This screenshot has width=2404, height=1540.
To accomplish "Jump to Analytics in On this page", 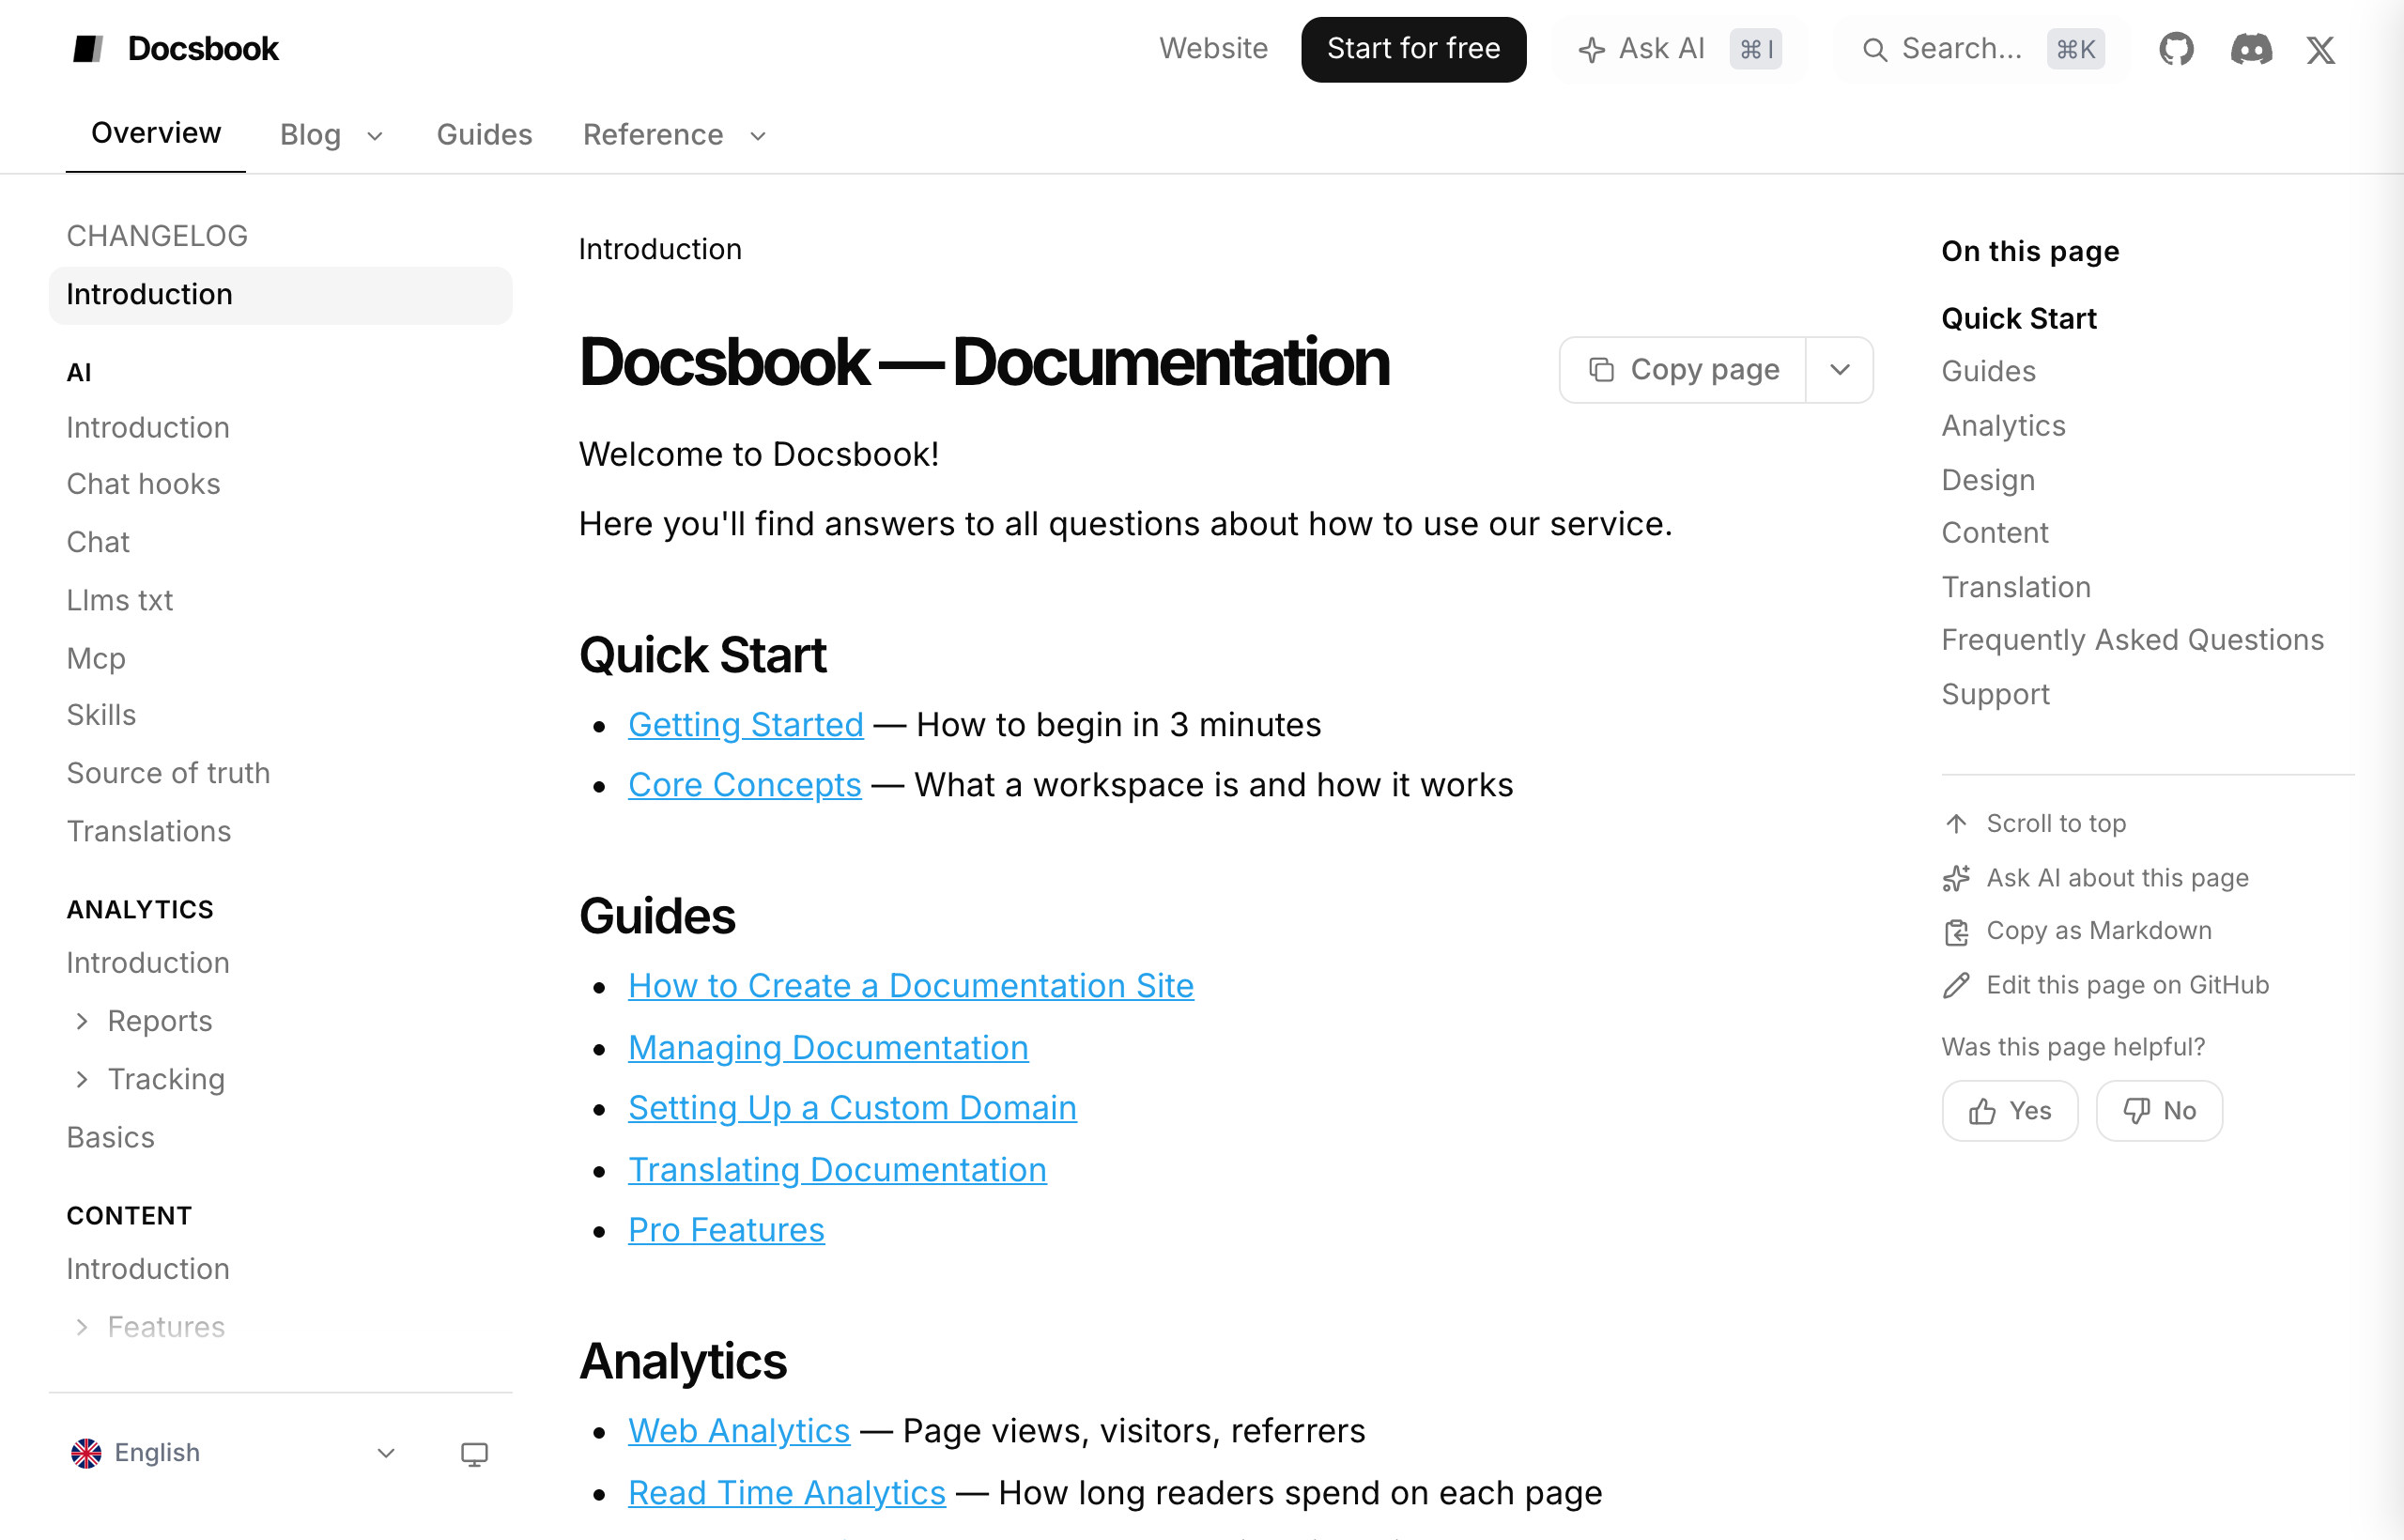I will (2003, 426).
